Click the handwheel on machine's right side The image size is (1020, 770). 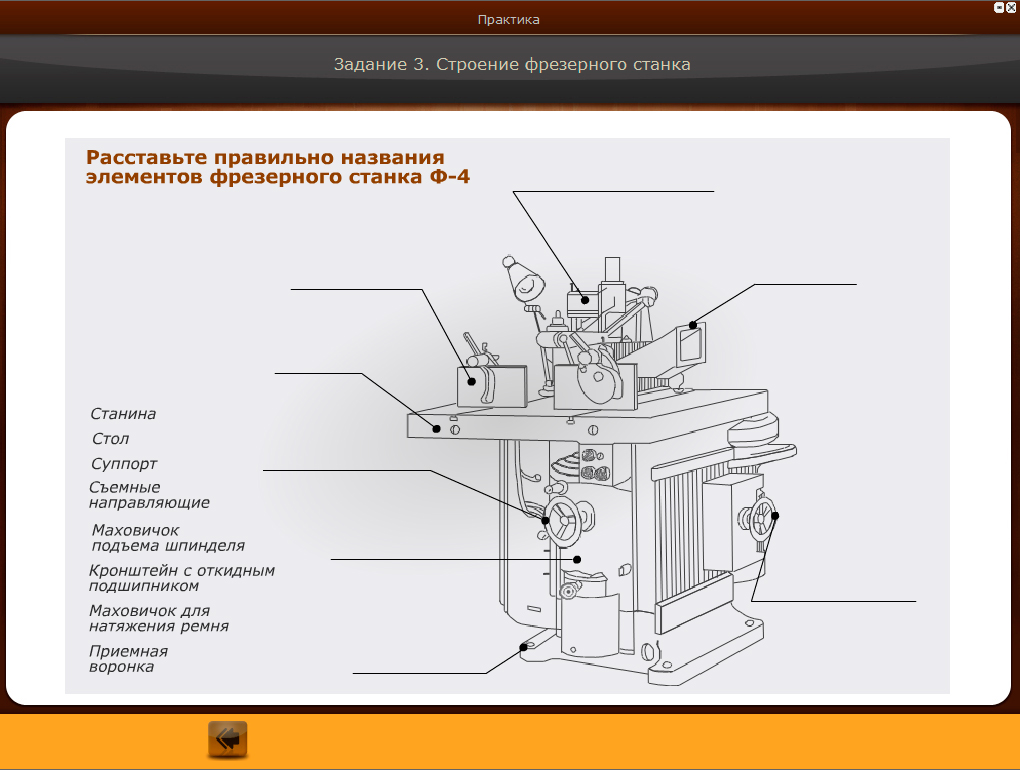point(763,516)
